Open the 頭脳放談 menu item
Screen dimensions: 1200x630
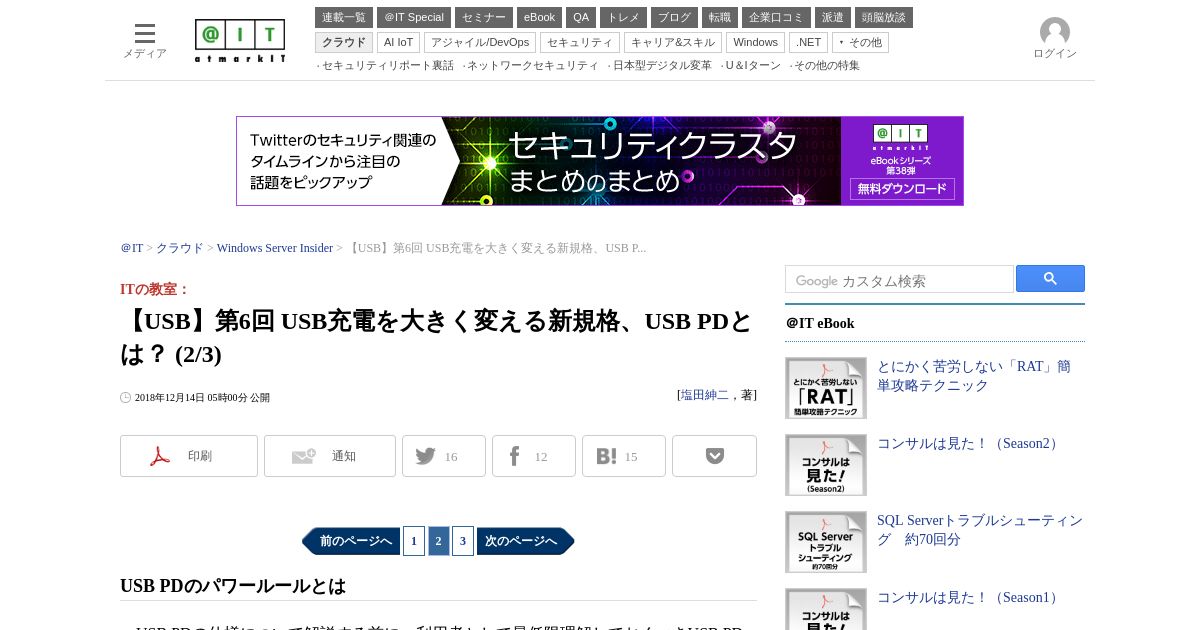point(884,17)
